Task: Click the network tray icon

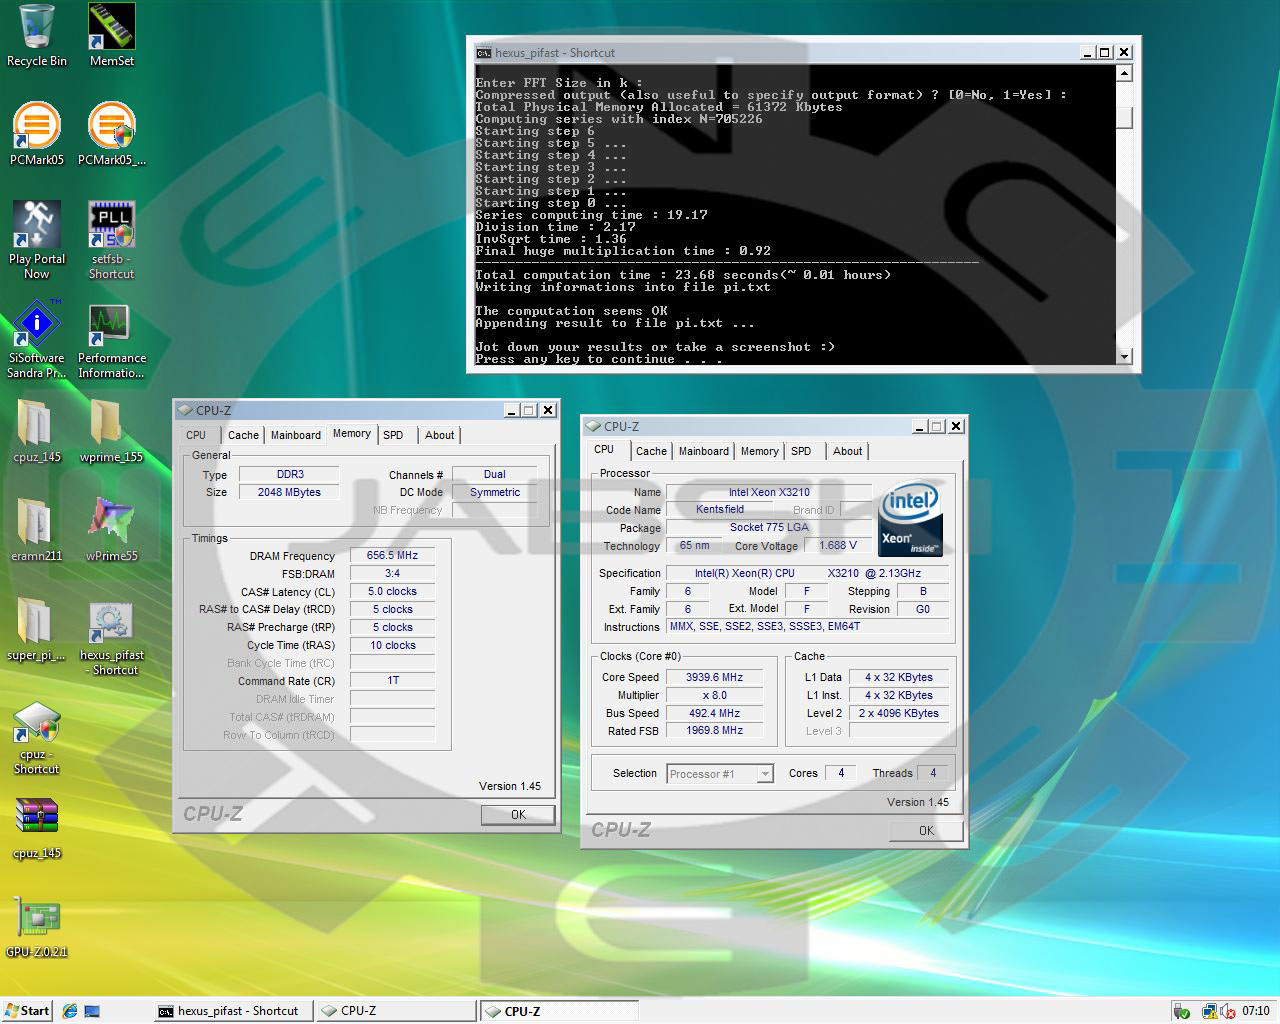Action: tap(1209, 1011)
